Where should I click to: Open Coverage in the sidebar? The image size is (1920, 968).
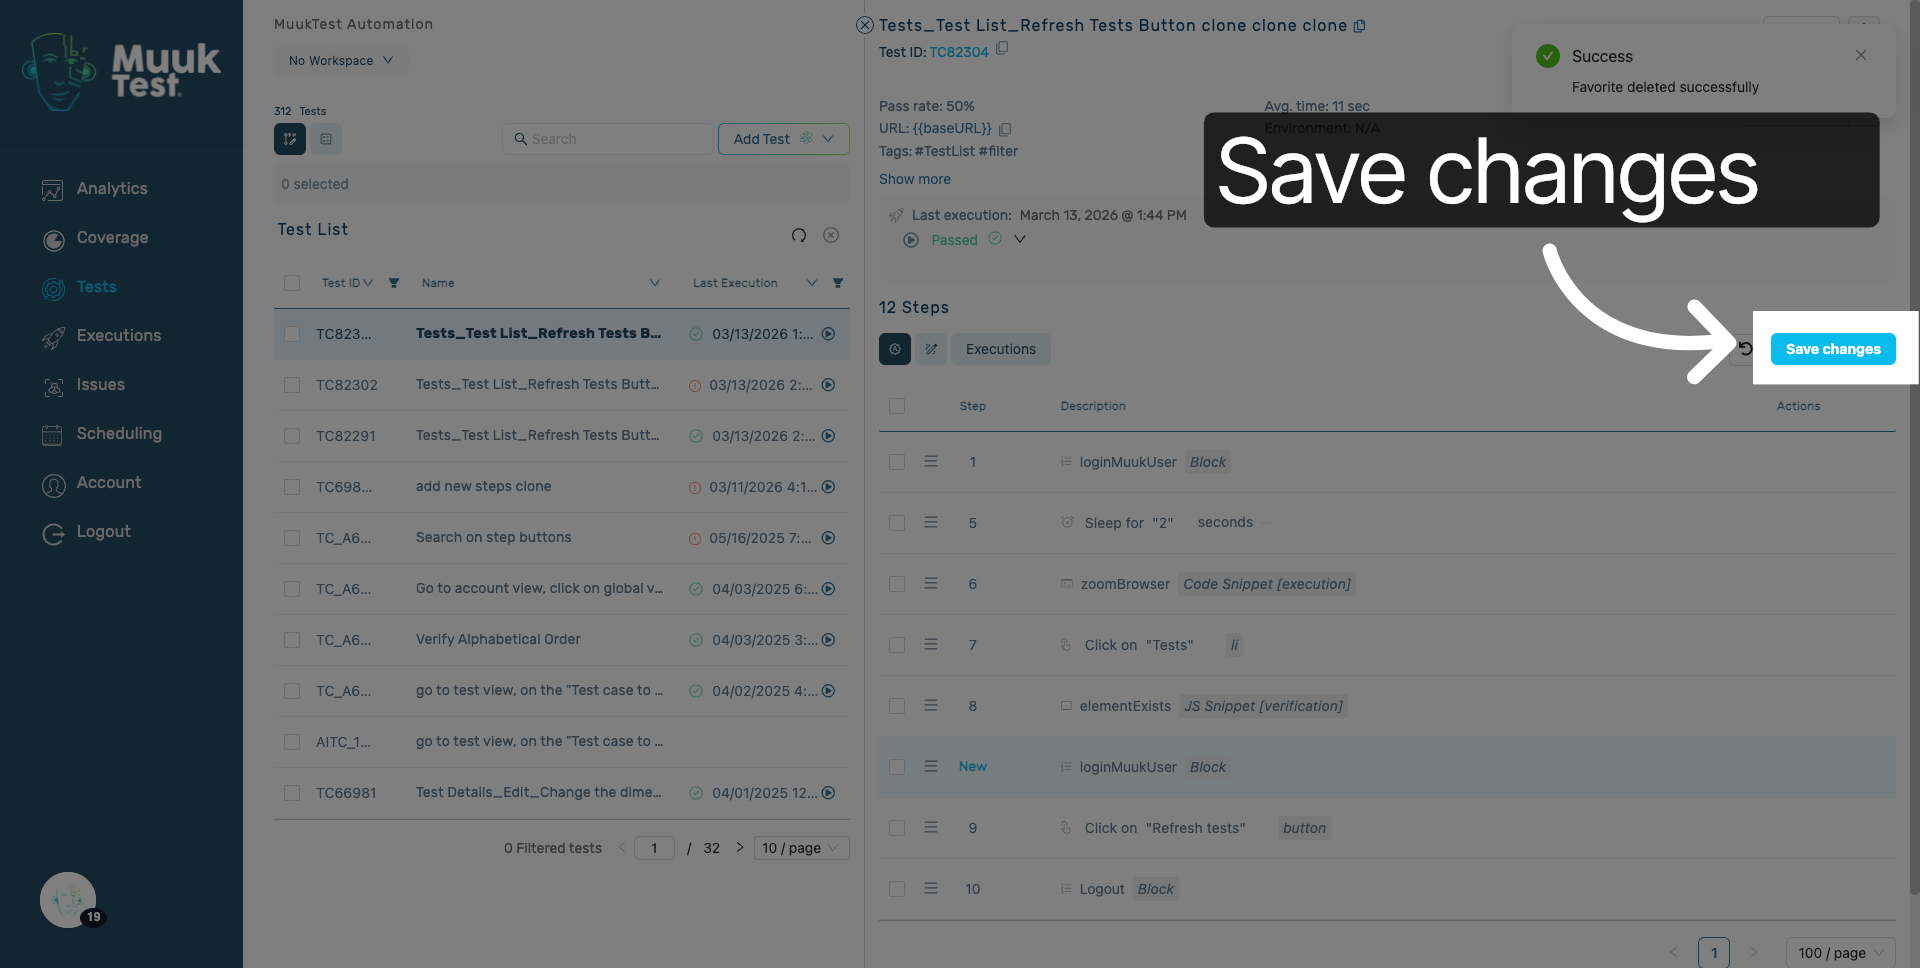click(112, 238)
